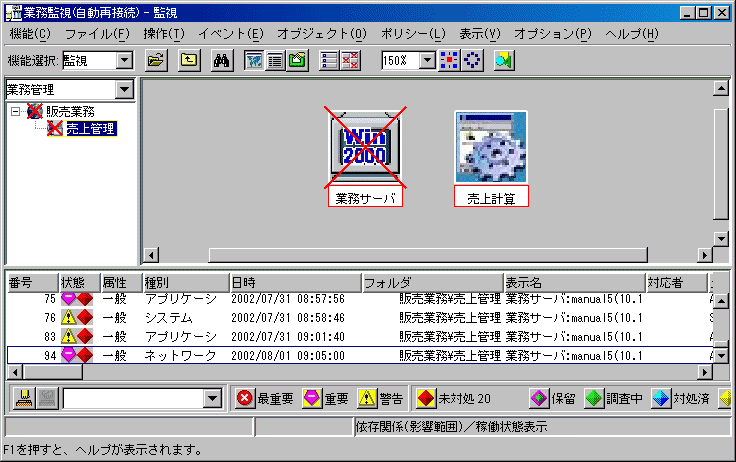This screenshot has height=462, width=736.
Task: Click map pane scroll-up arrow
Action: point(721,88)
